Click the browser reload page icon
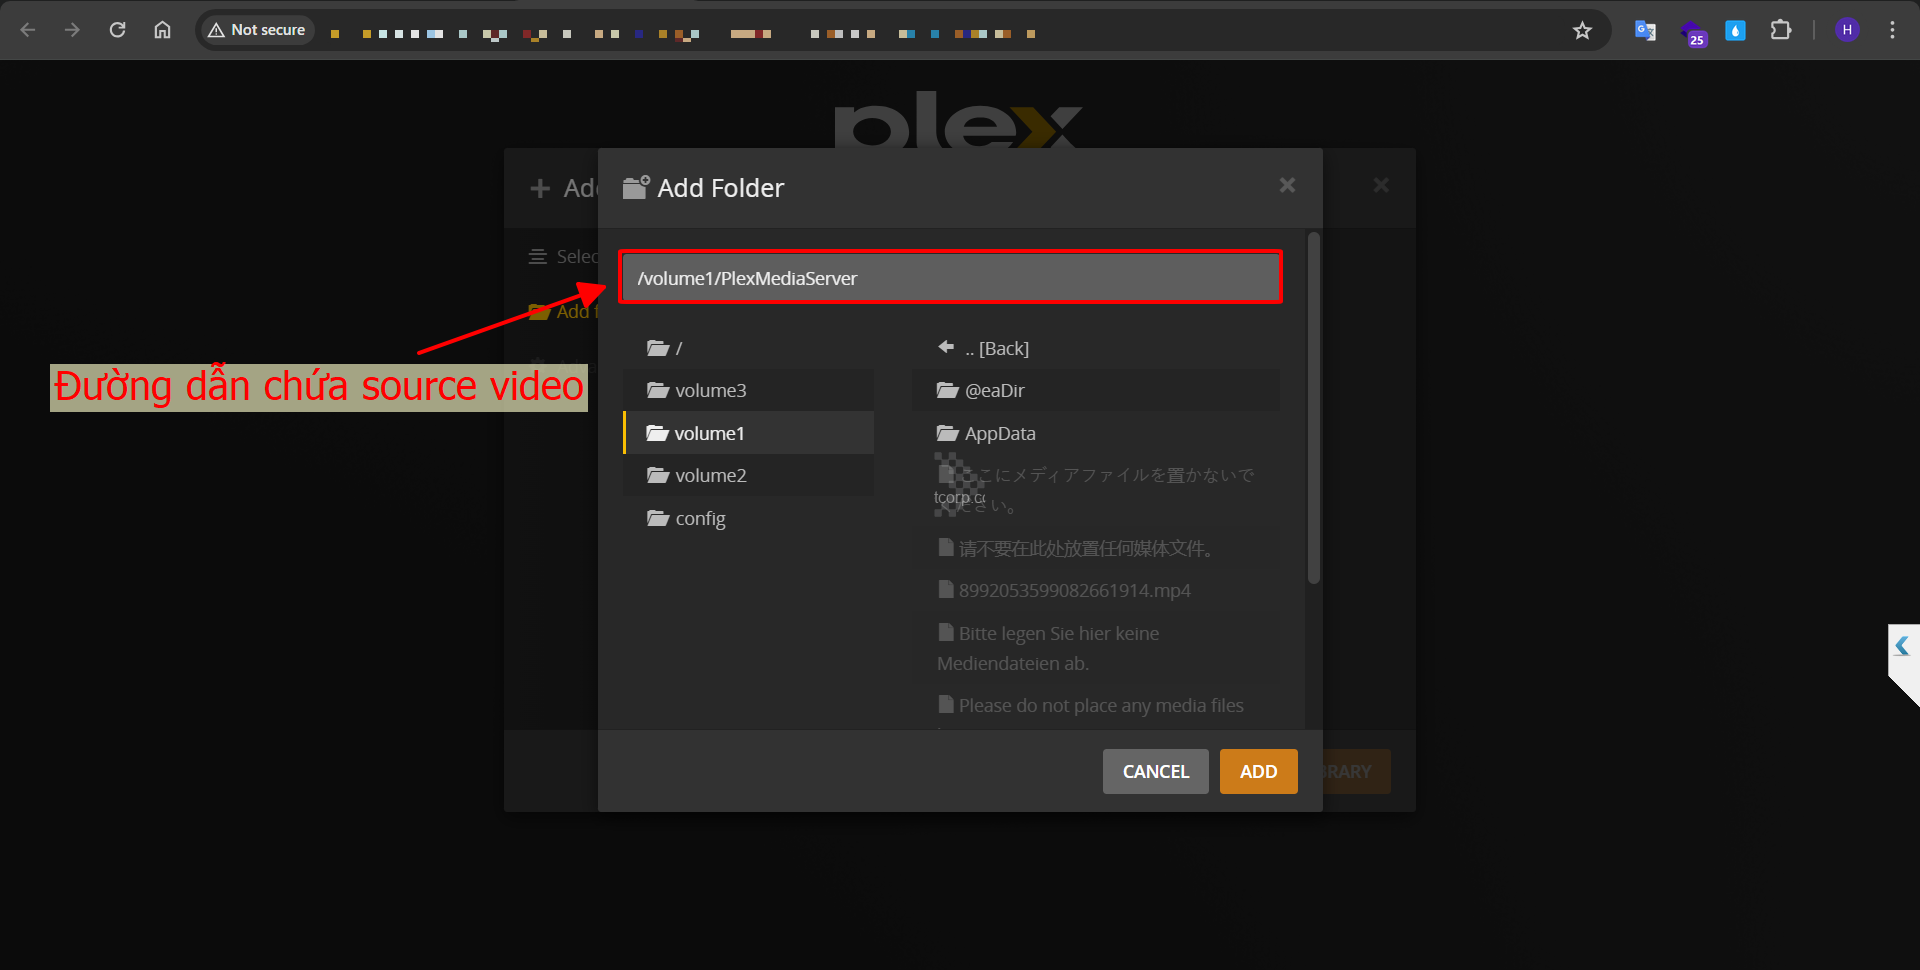The height and width of the screenshot is (970, 1920). click(x=117, y=30)
